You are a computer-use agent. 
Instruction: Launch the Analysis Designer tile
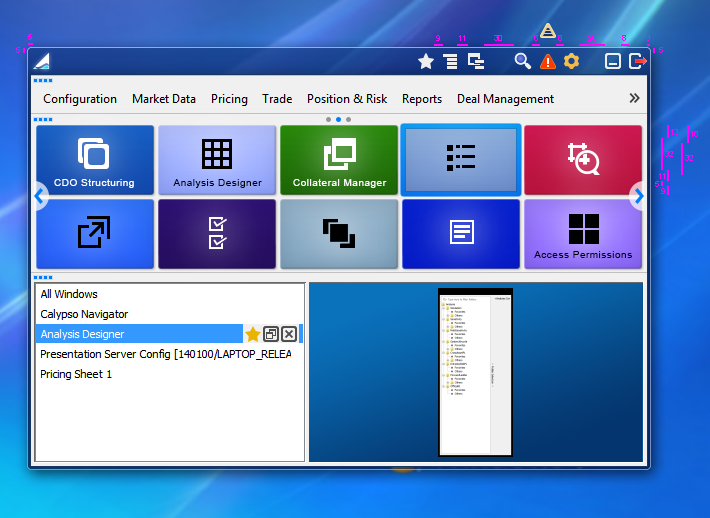pos(217,159)
